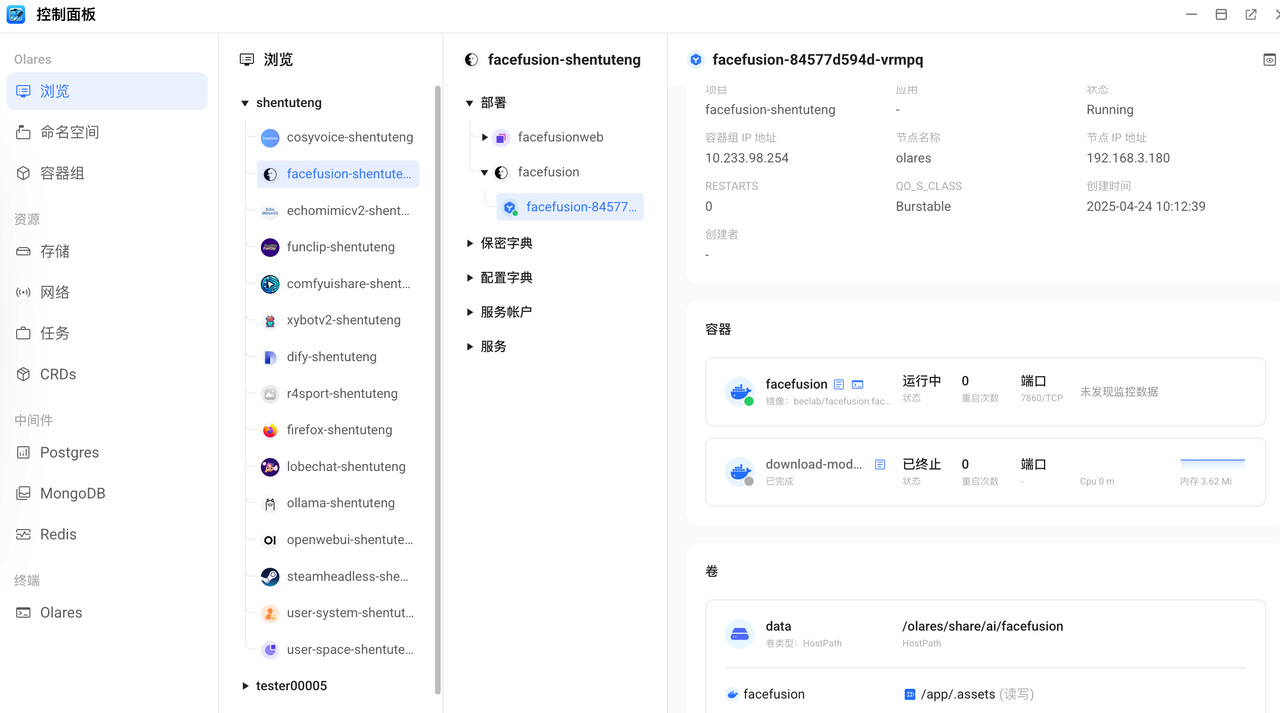The width and height of the screenshot is (1280, 713).
Task: Expand the tester00005 tree node
Action: tap(245, 686)
